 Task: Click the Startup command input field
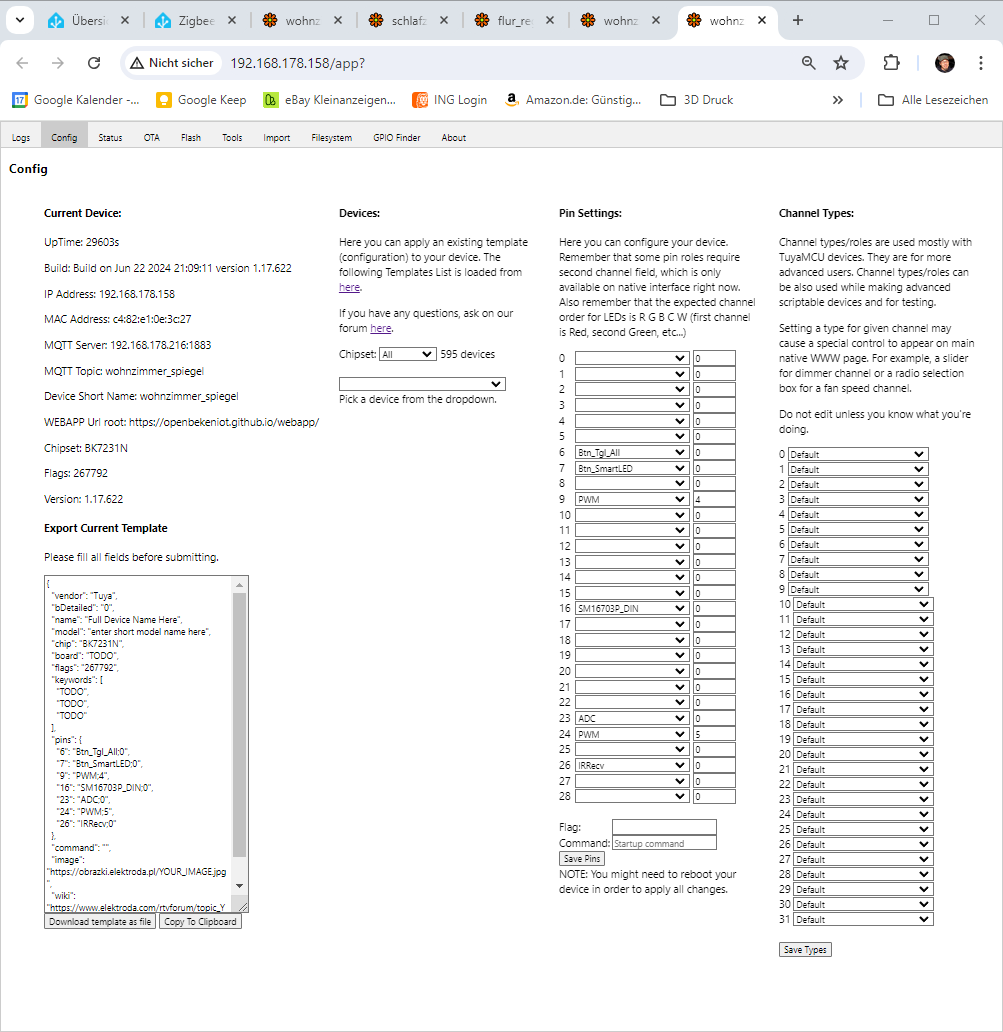point(664,843)
